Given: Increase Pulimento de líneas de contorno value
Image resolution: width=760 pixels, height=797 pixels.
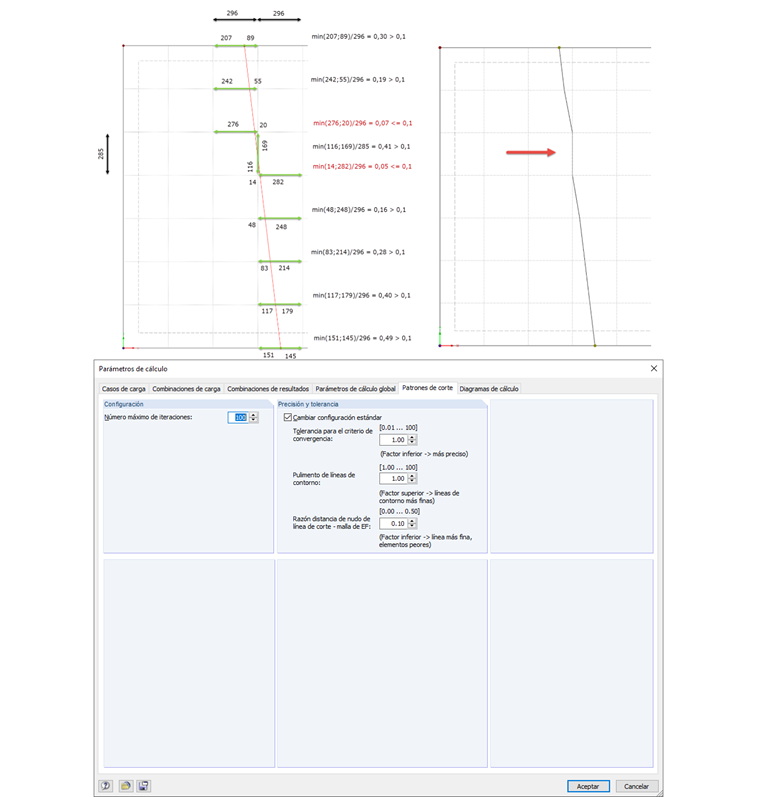Looking at the screenshot, I should [412, 476].
